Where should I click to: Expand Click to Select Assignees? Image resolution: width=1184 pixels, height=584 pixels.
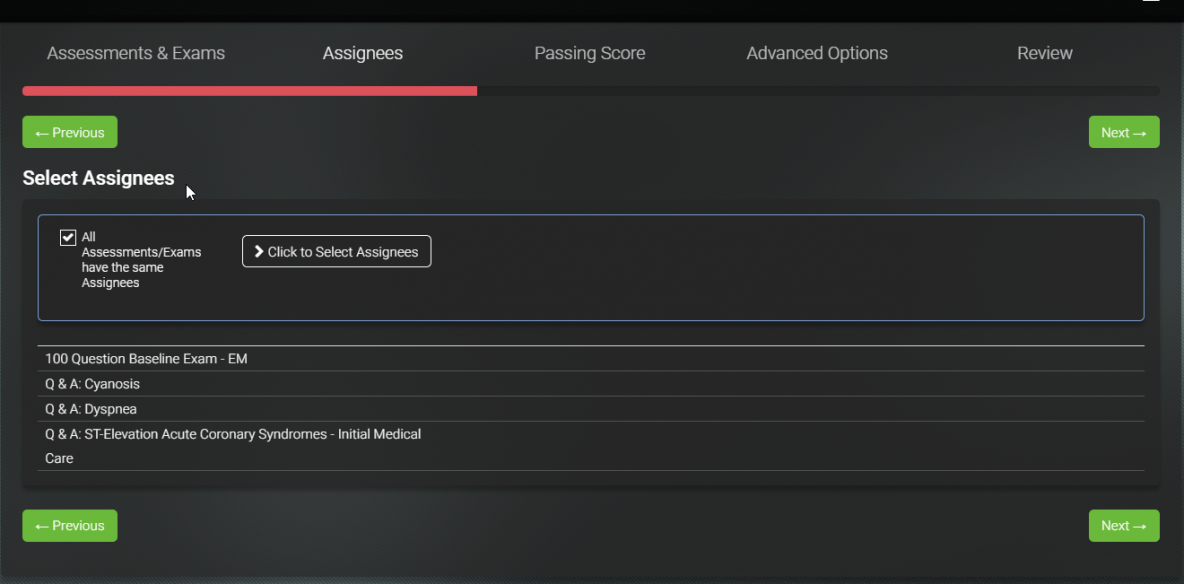coord(337,252)
